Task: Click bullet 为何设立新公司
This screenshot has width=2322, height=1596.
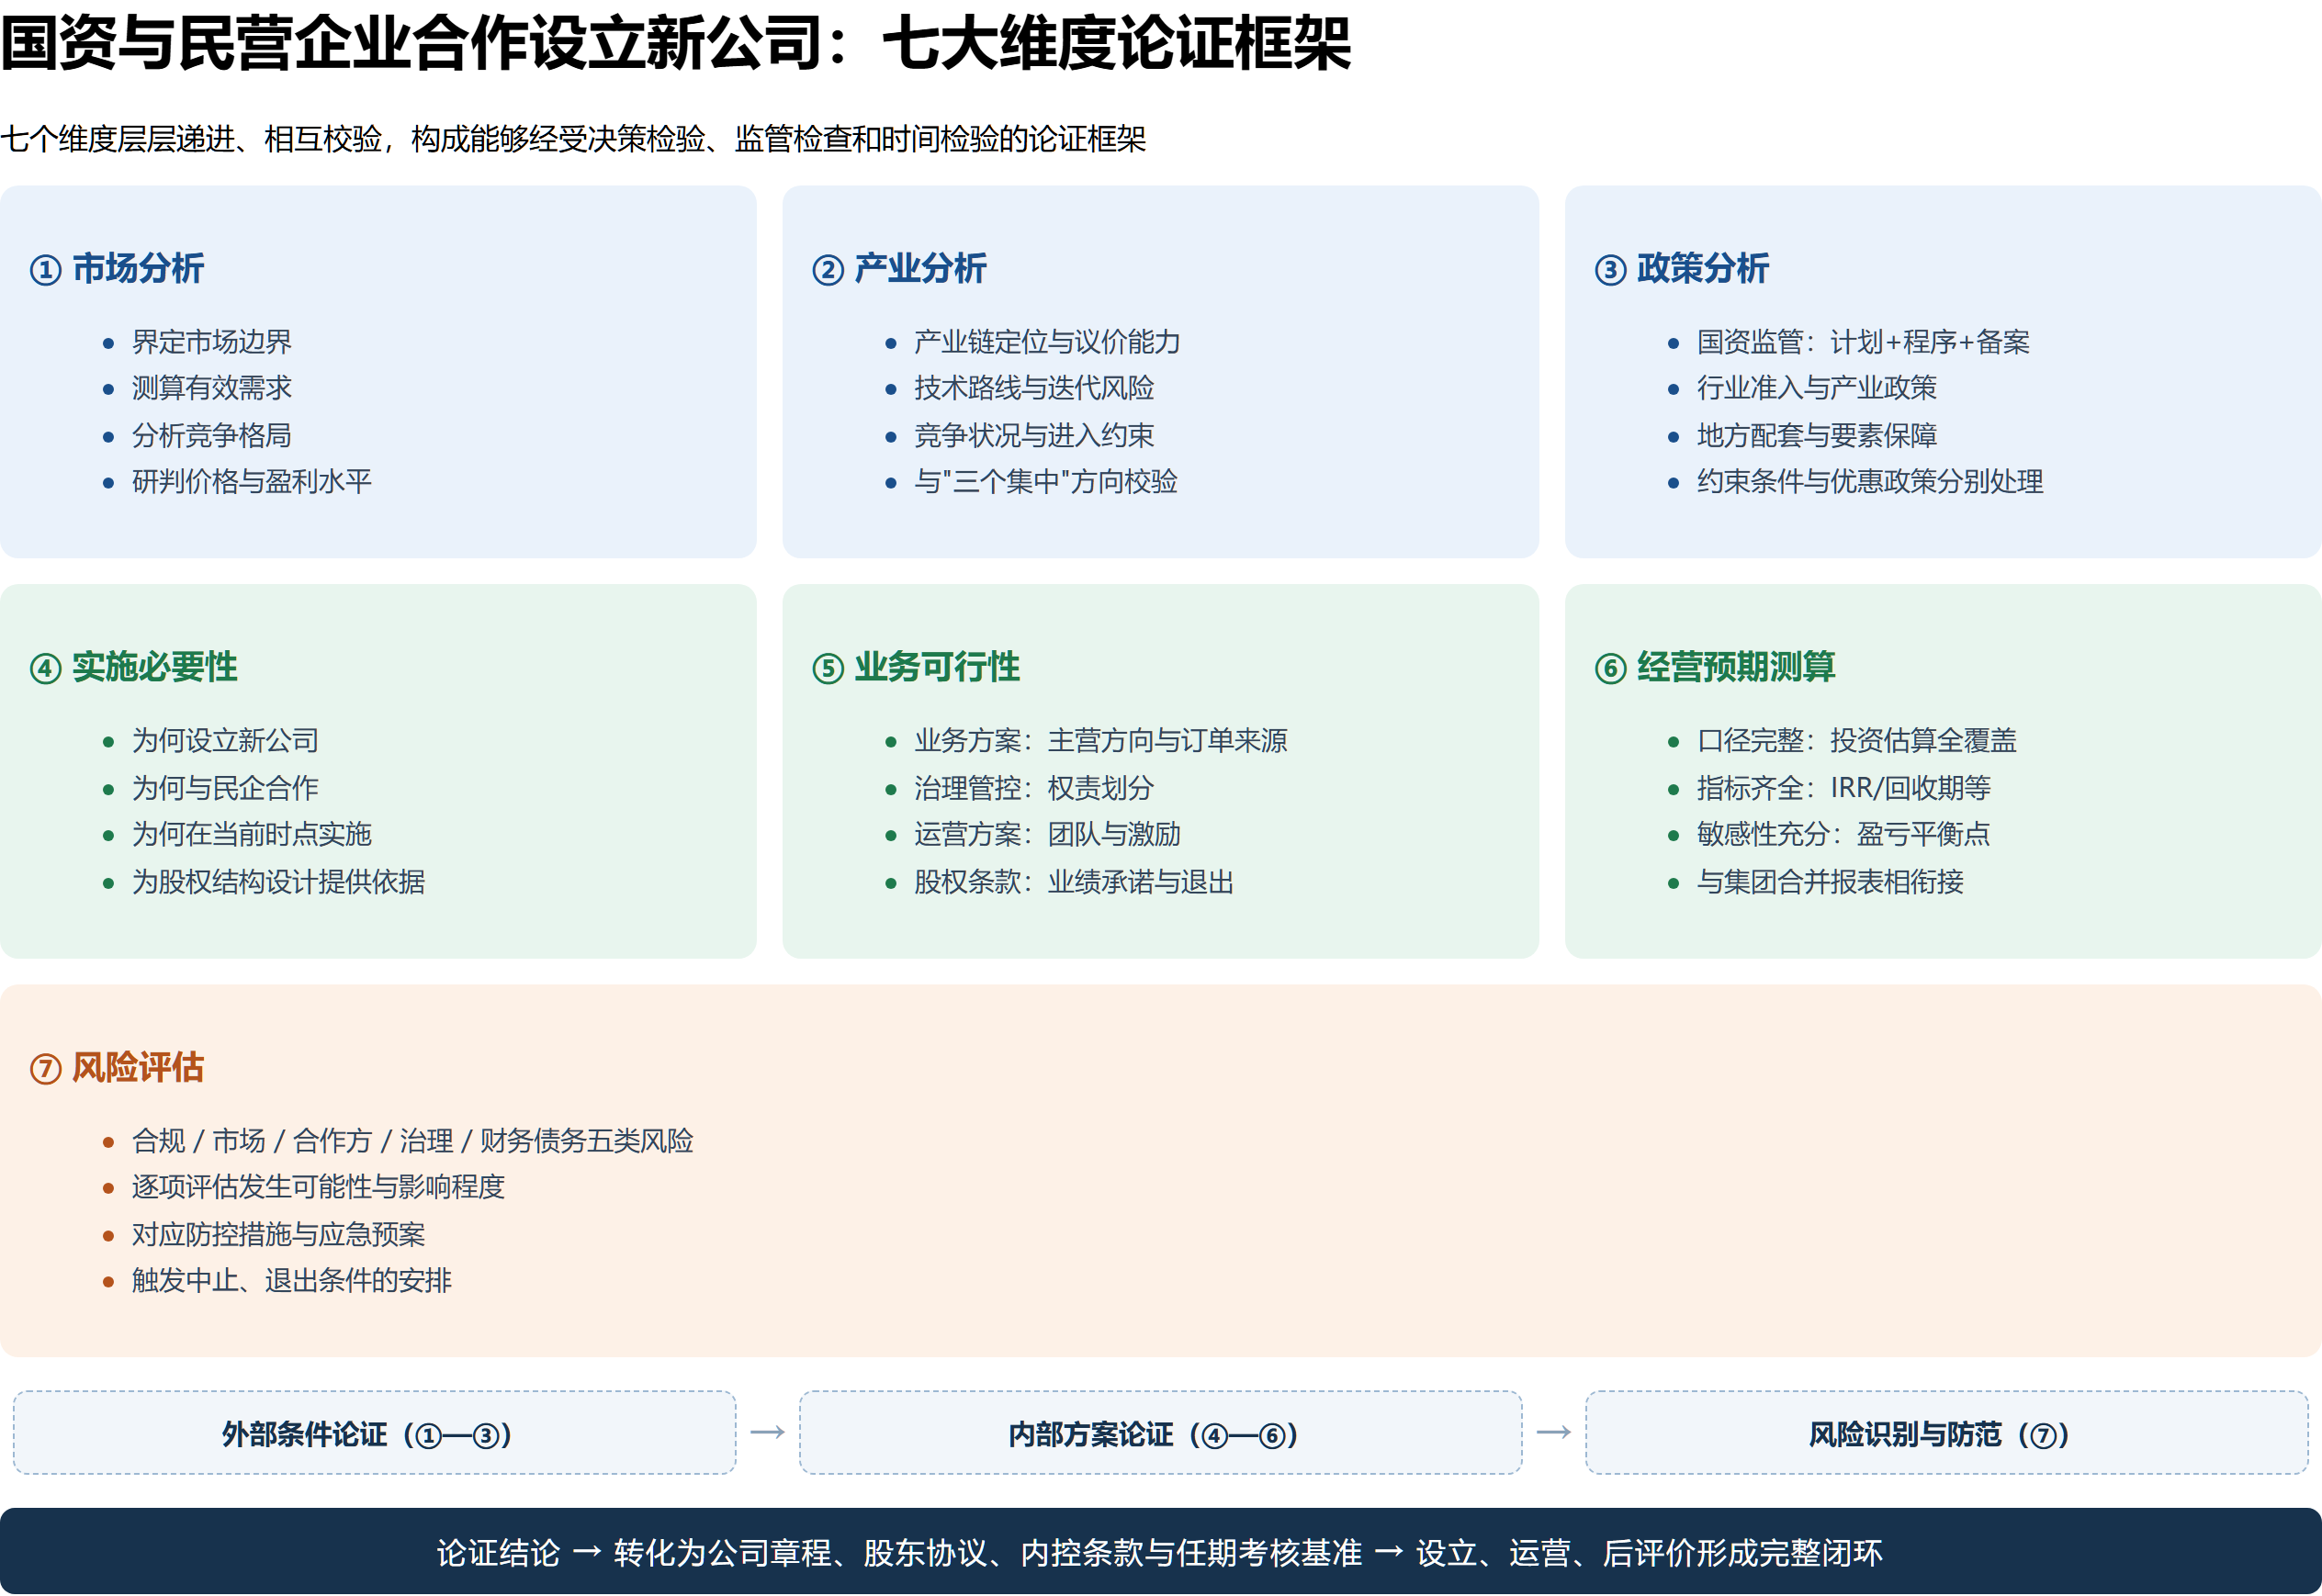Action: (x=225, y=741)
